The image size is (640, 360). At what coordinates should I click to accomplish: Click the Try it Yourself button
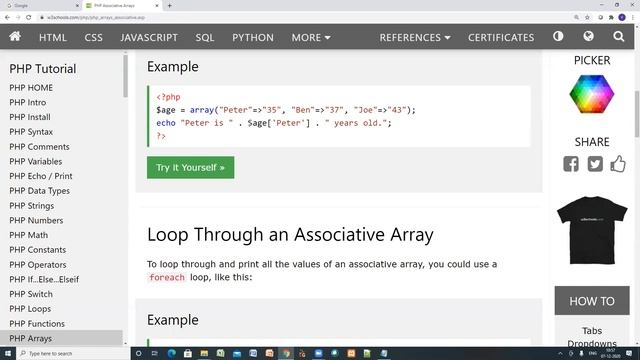(191, 167)
